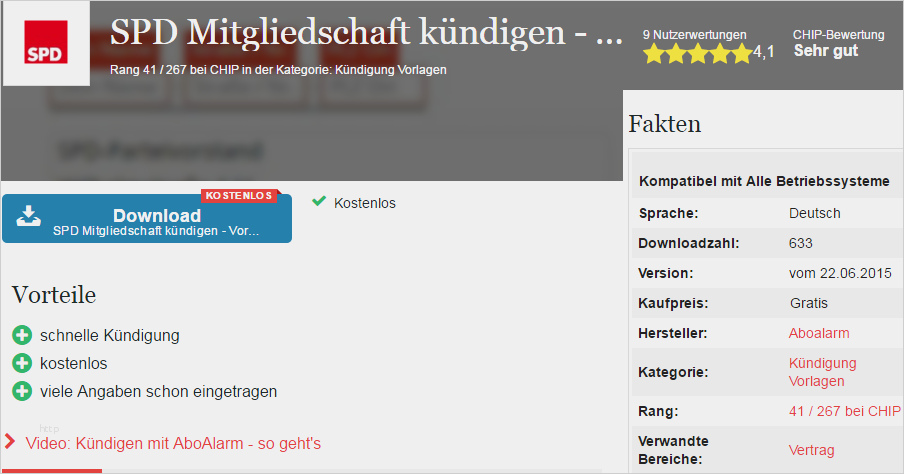Click the plus icon beside 'kostenlos'
904x474 pixels.
22,363
